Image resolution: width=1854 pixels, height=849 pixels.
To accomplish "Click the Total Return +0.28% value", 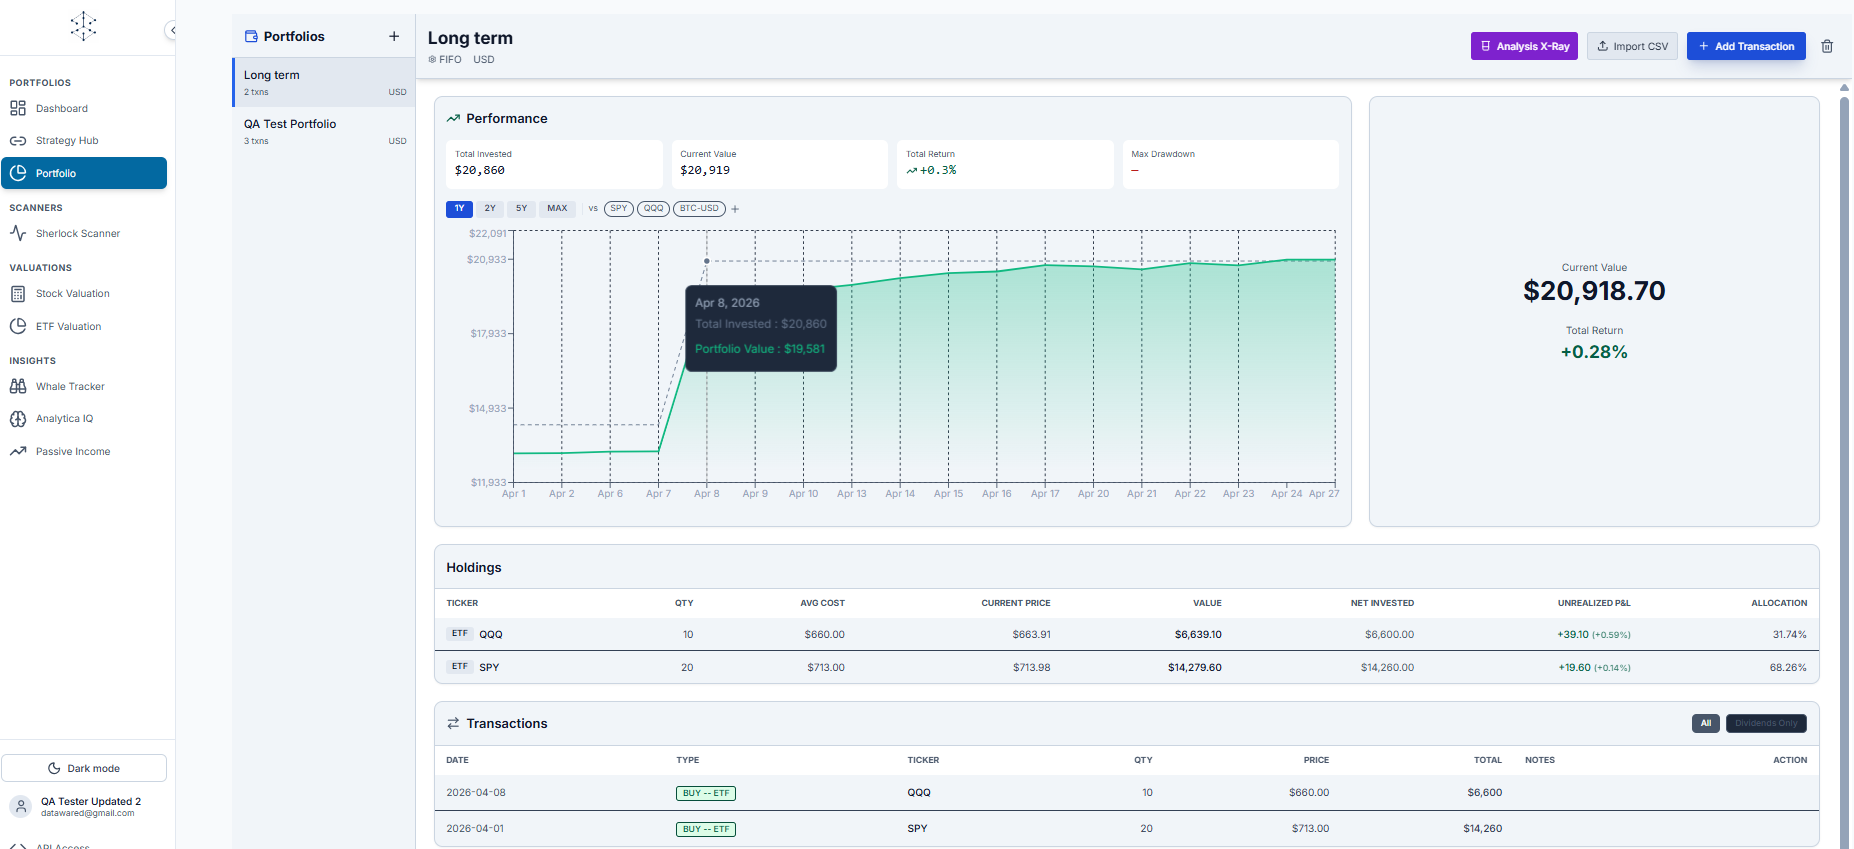I will click(x=1594, y=352).
